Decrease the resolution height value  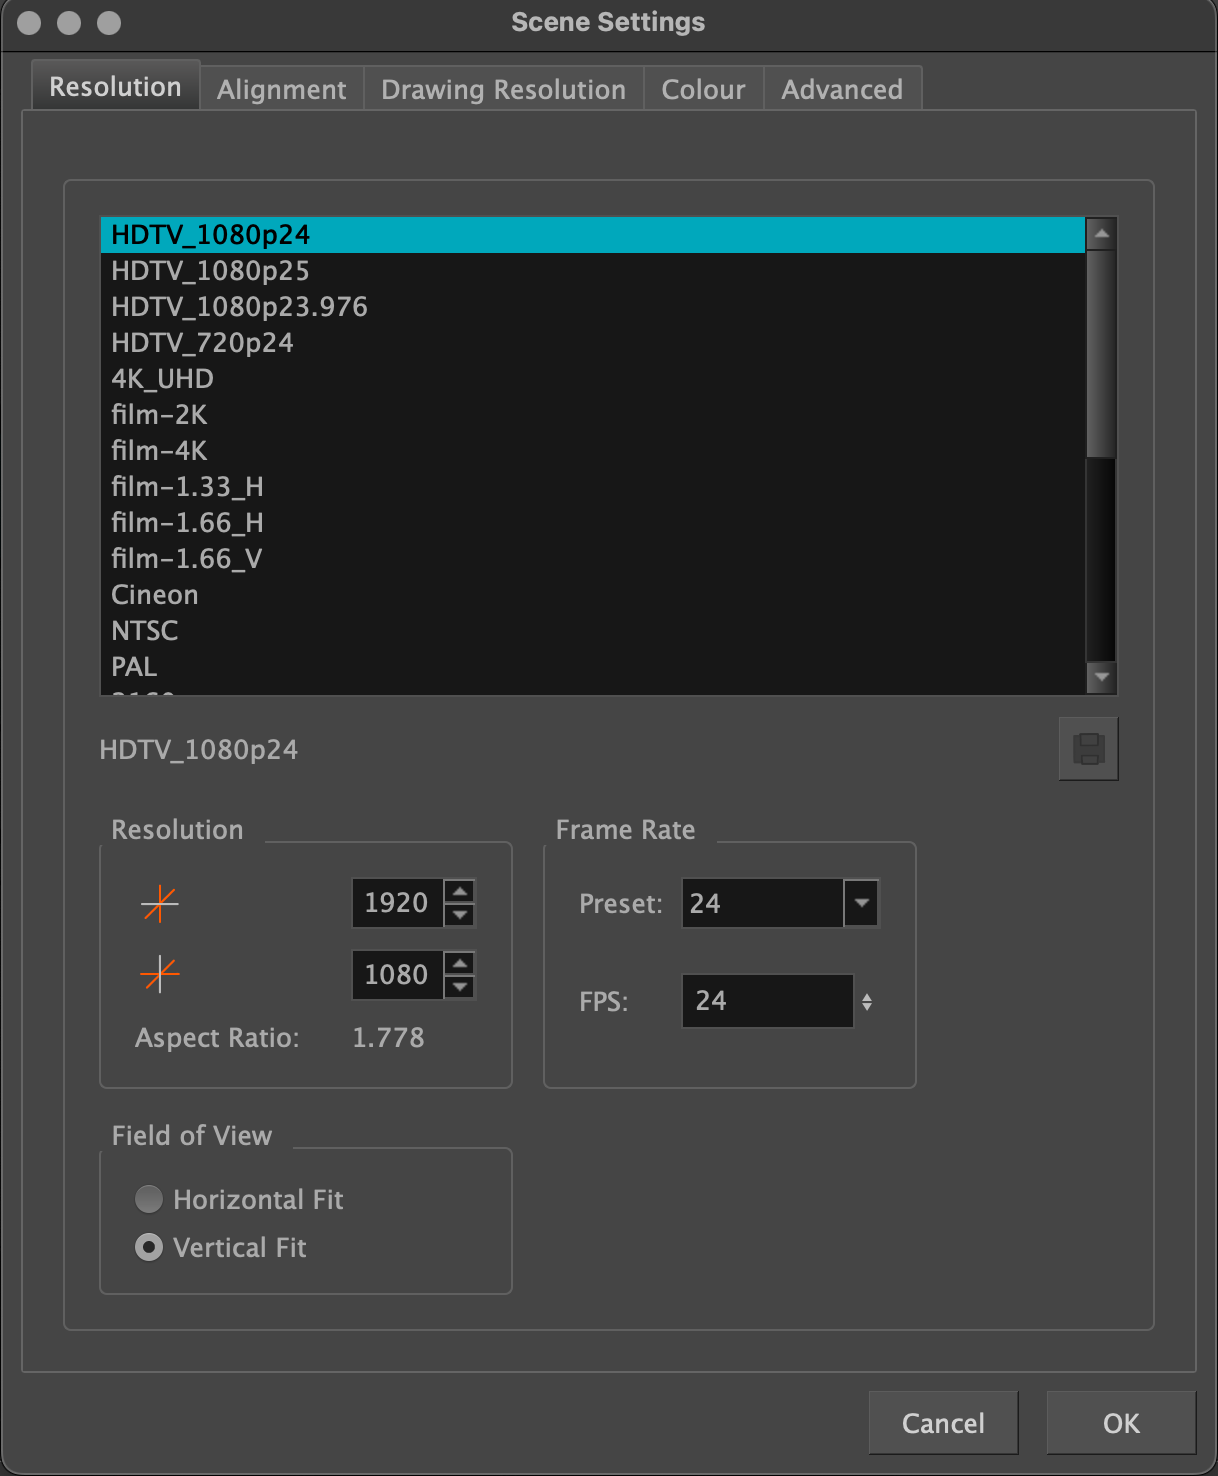459,987
